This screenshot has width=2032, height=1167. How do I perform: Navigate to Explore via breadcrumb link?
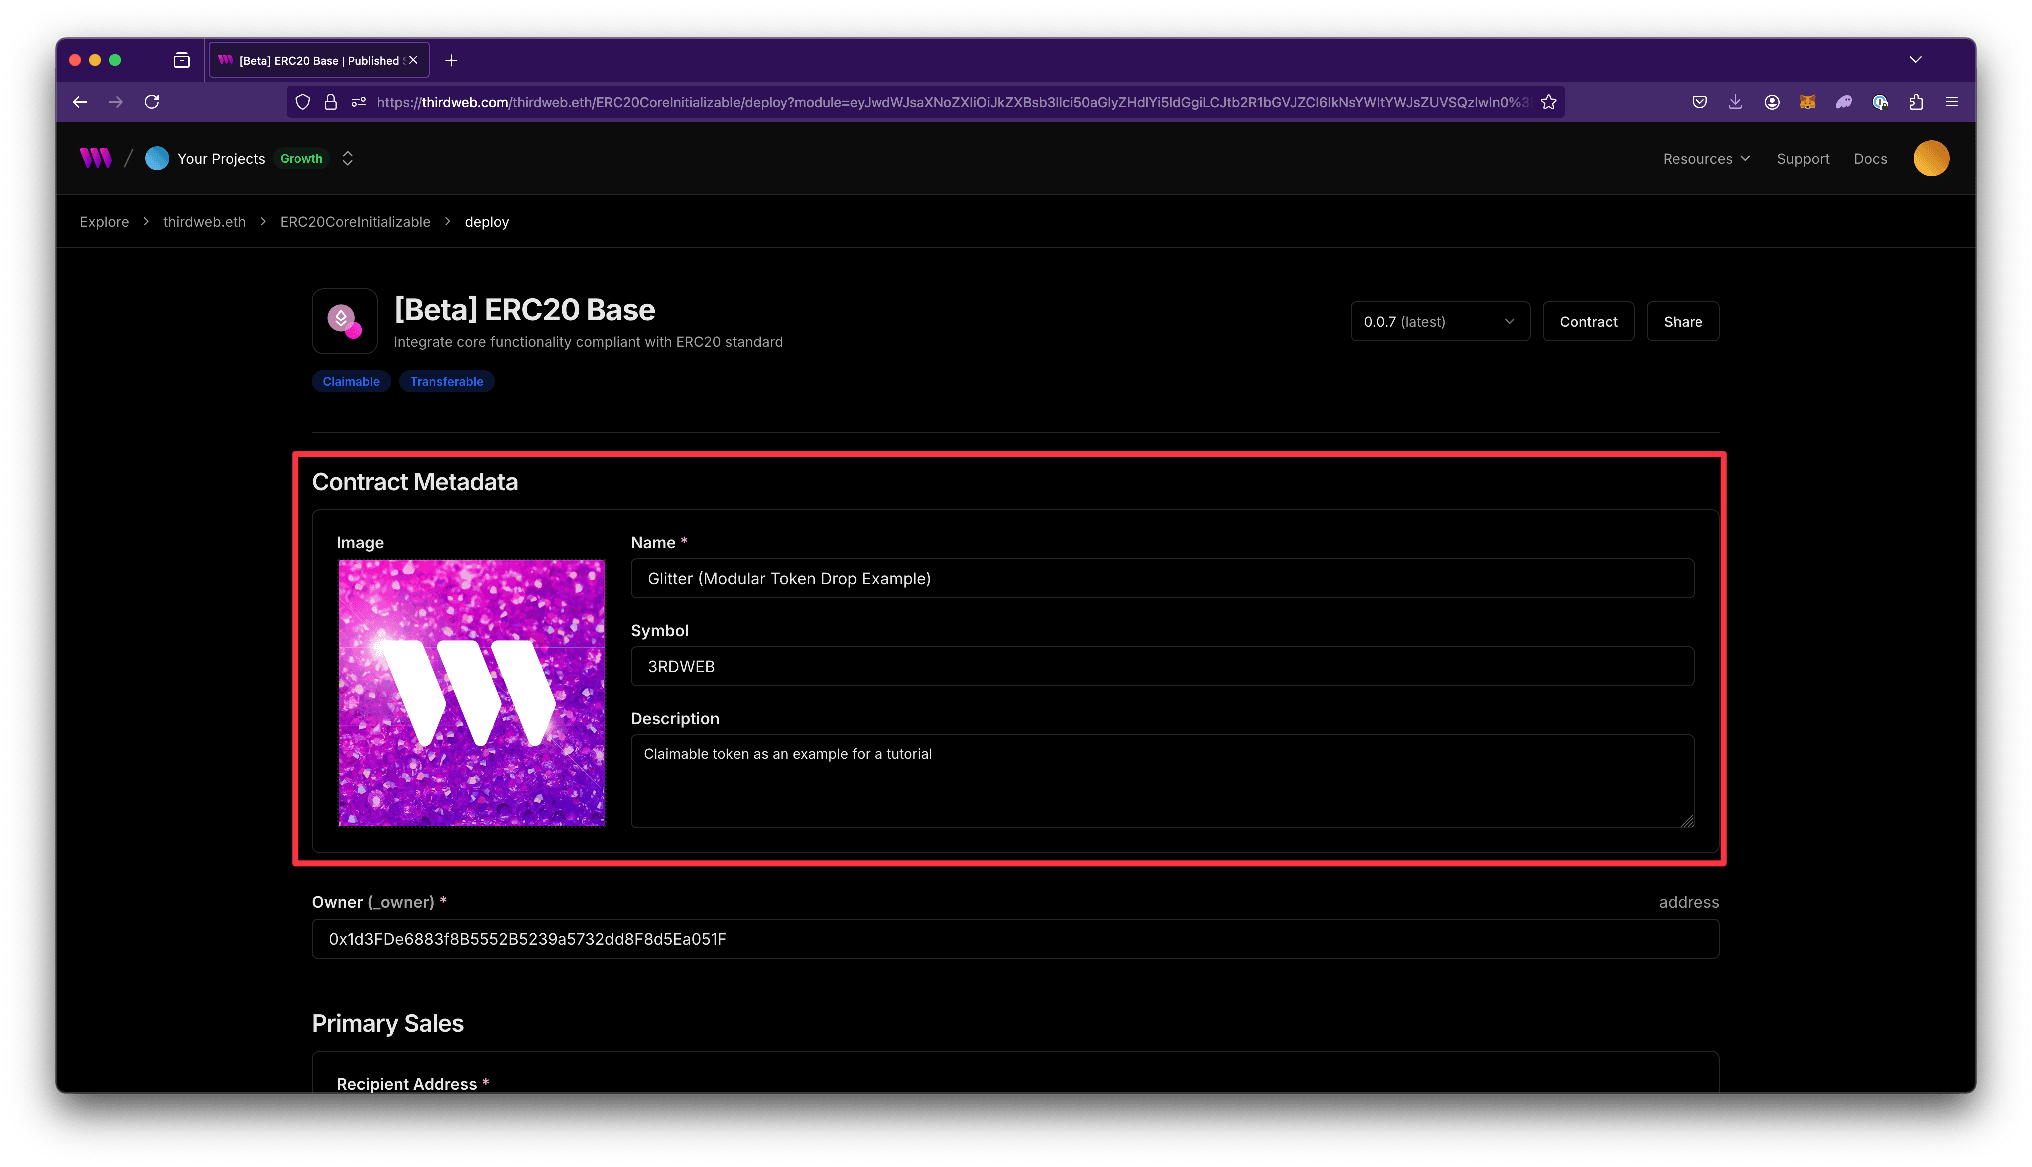click(104, 221)
